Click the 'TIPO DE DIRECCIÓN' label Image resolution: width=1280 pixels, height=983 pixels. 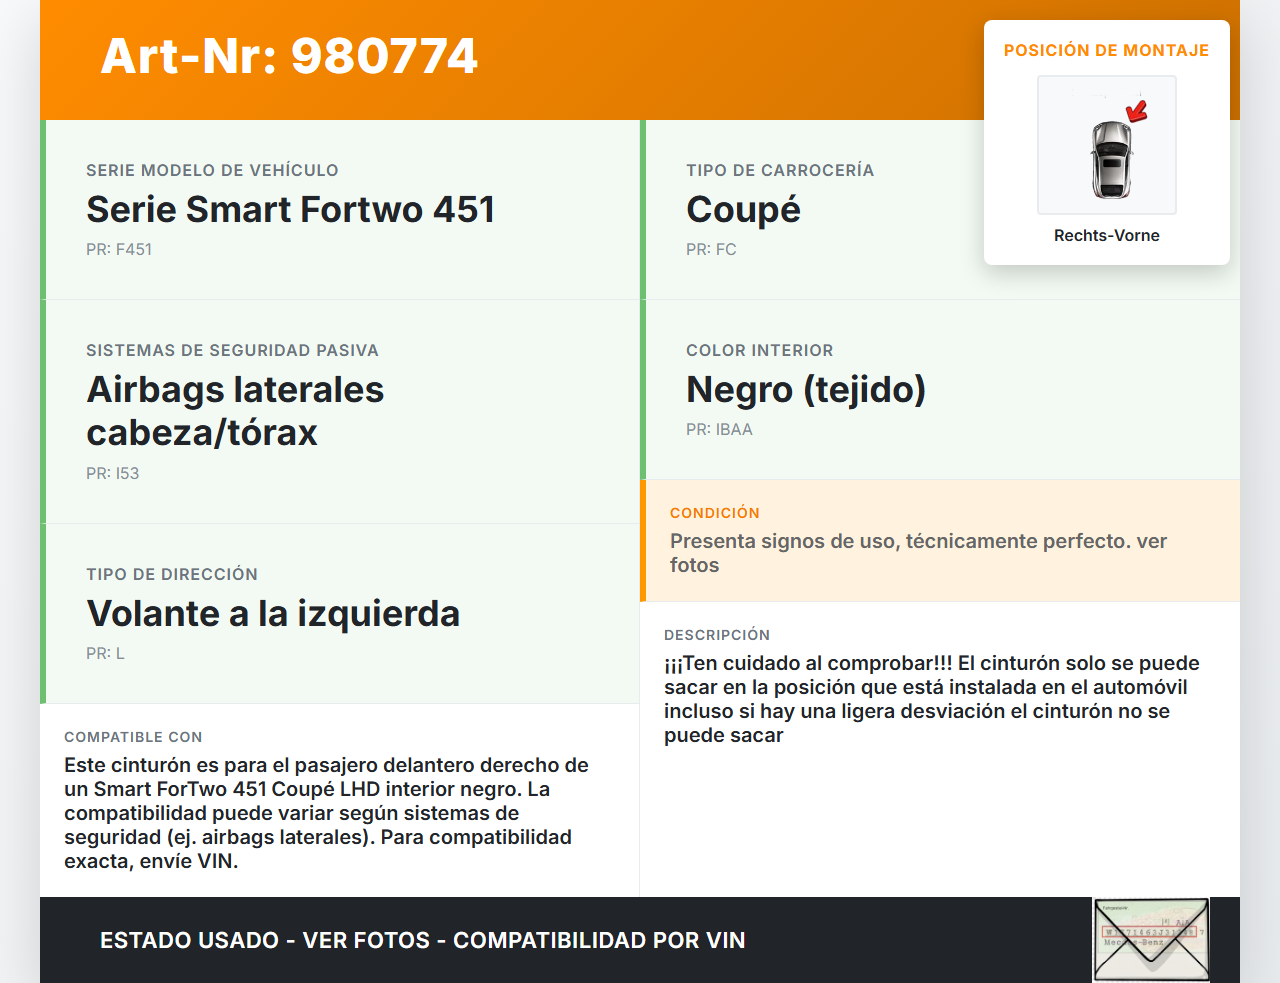(172, 574)
